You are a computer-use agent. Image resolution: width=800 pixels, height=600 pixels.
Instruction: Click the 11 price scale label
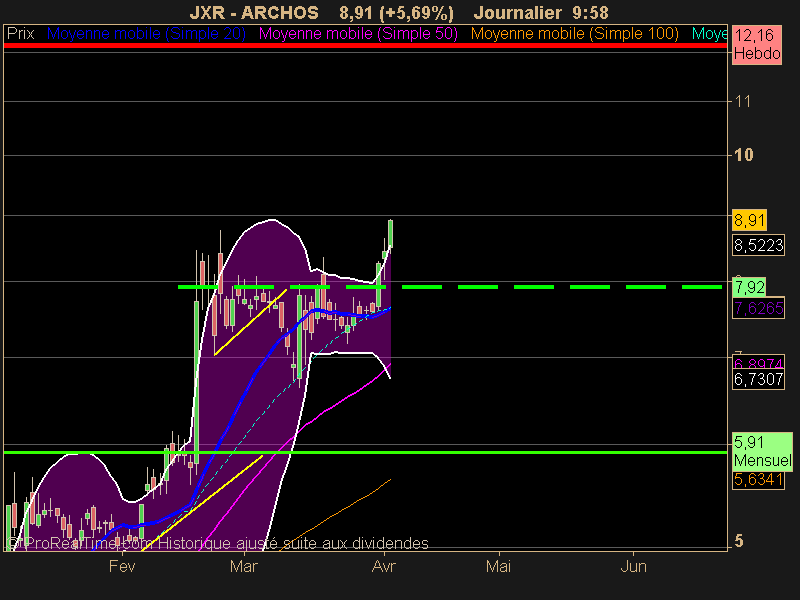(x=743, y=102)
